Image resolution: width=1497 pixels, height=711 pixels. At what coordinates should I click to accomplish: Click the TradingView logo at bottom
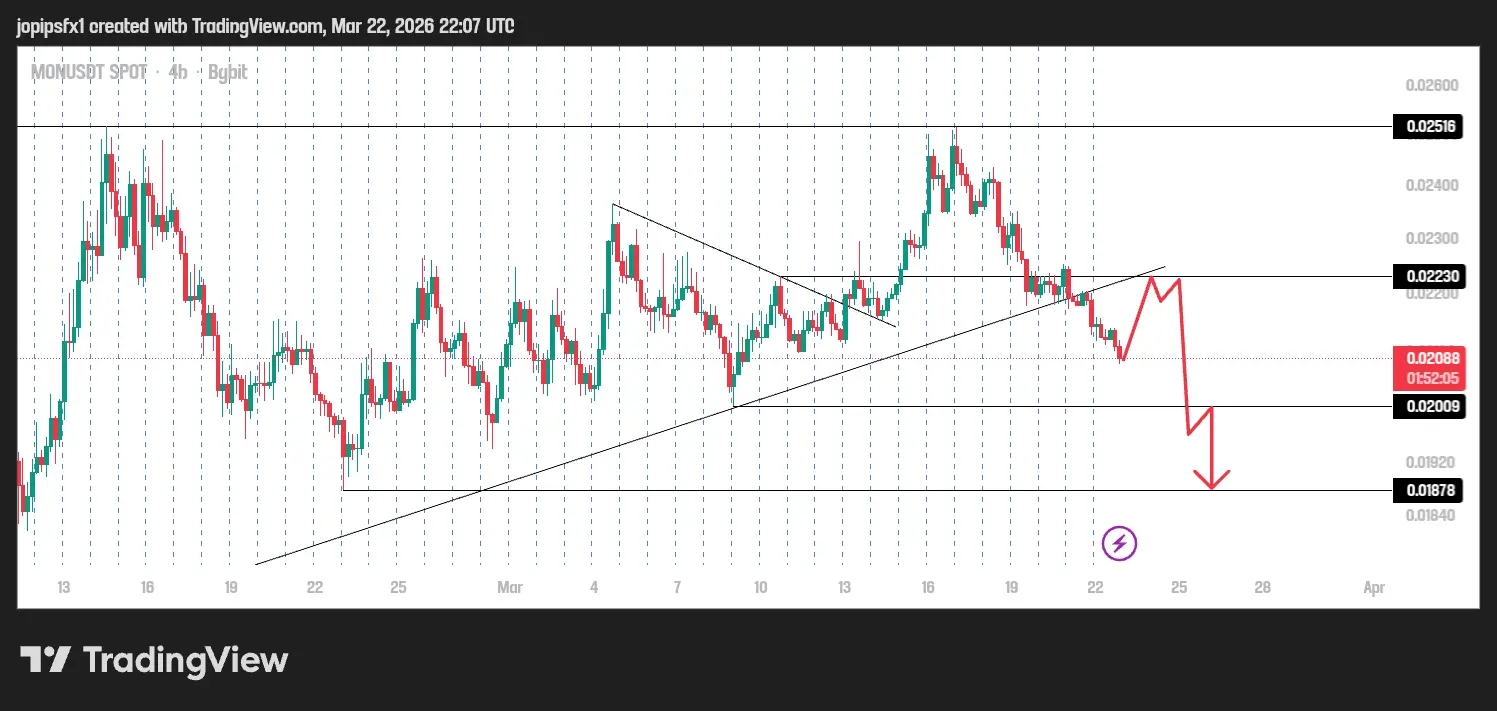pos(154,660)
